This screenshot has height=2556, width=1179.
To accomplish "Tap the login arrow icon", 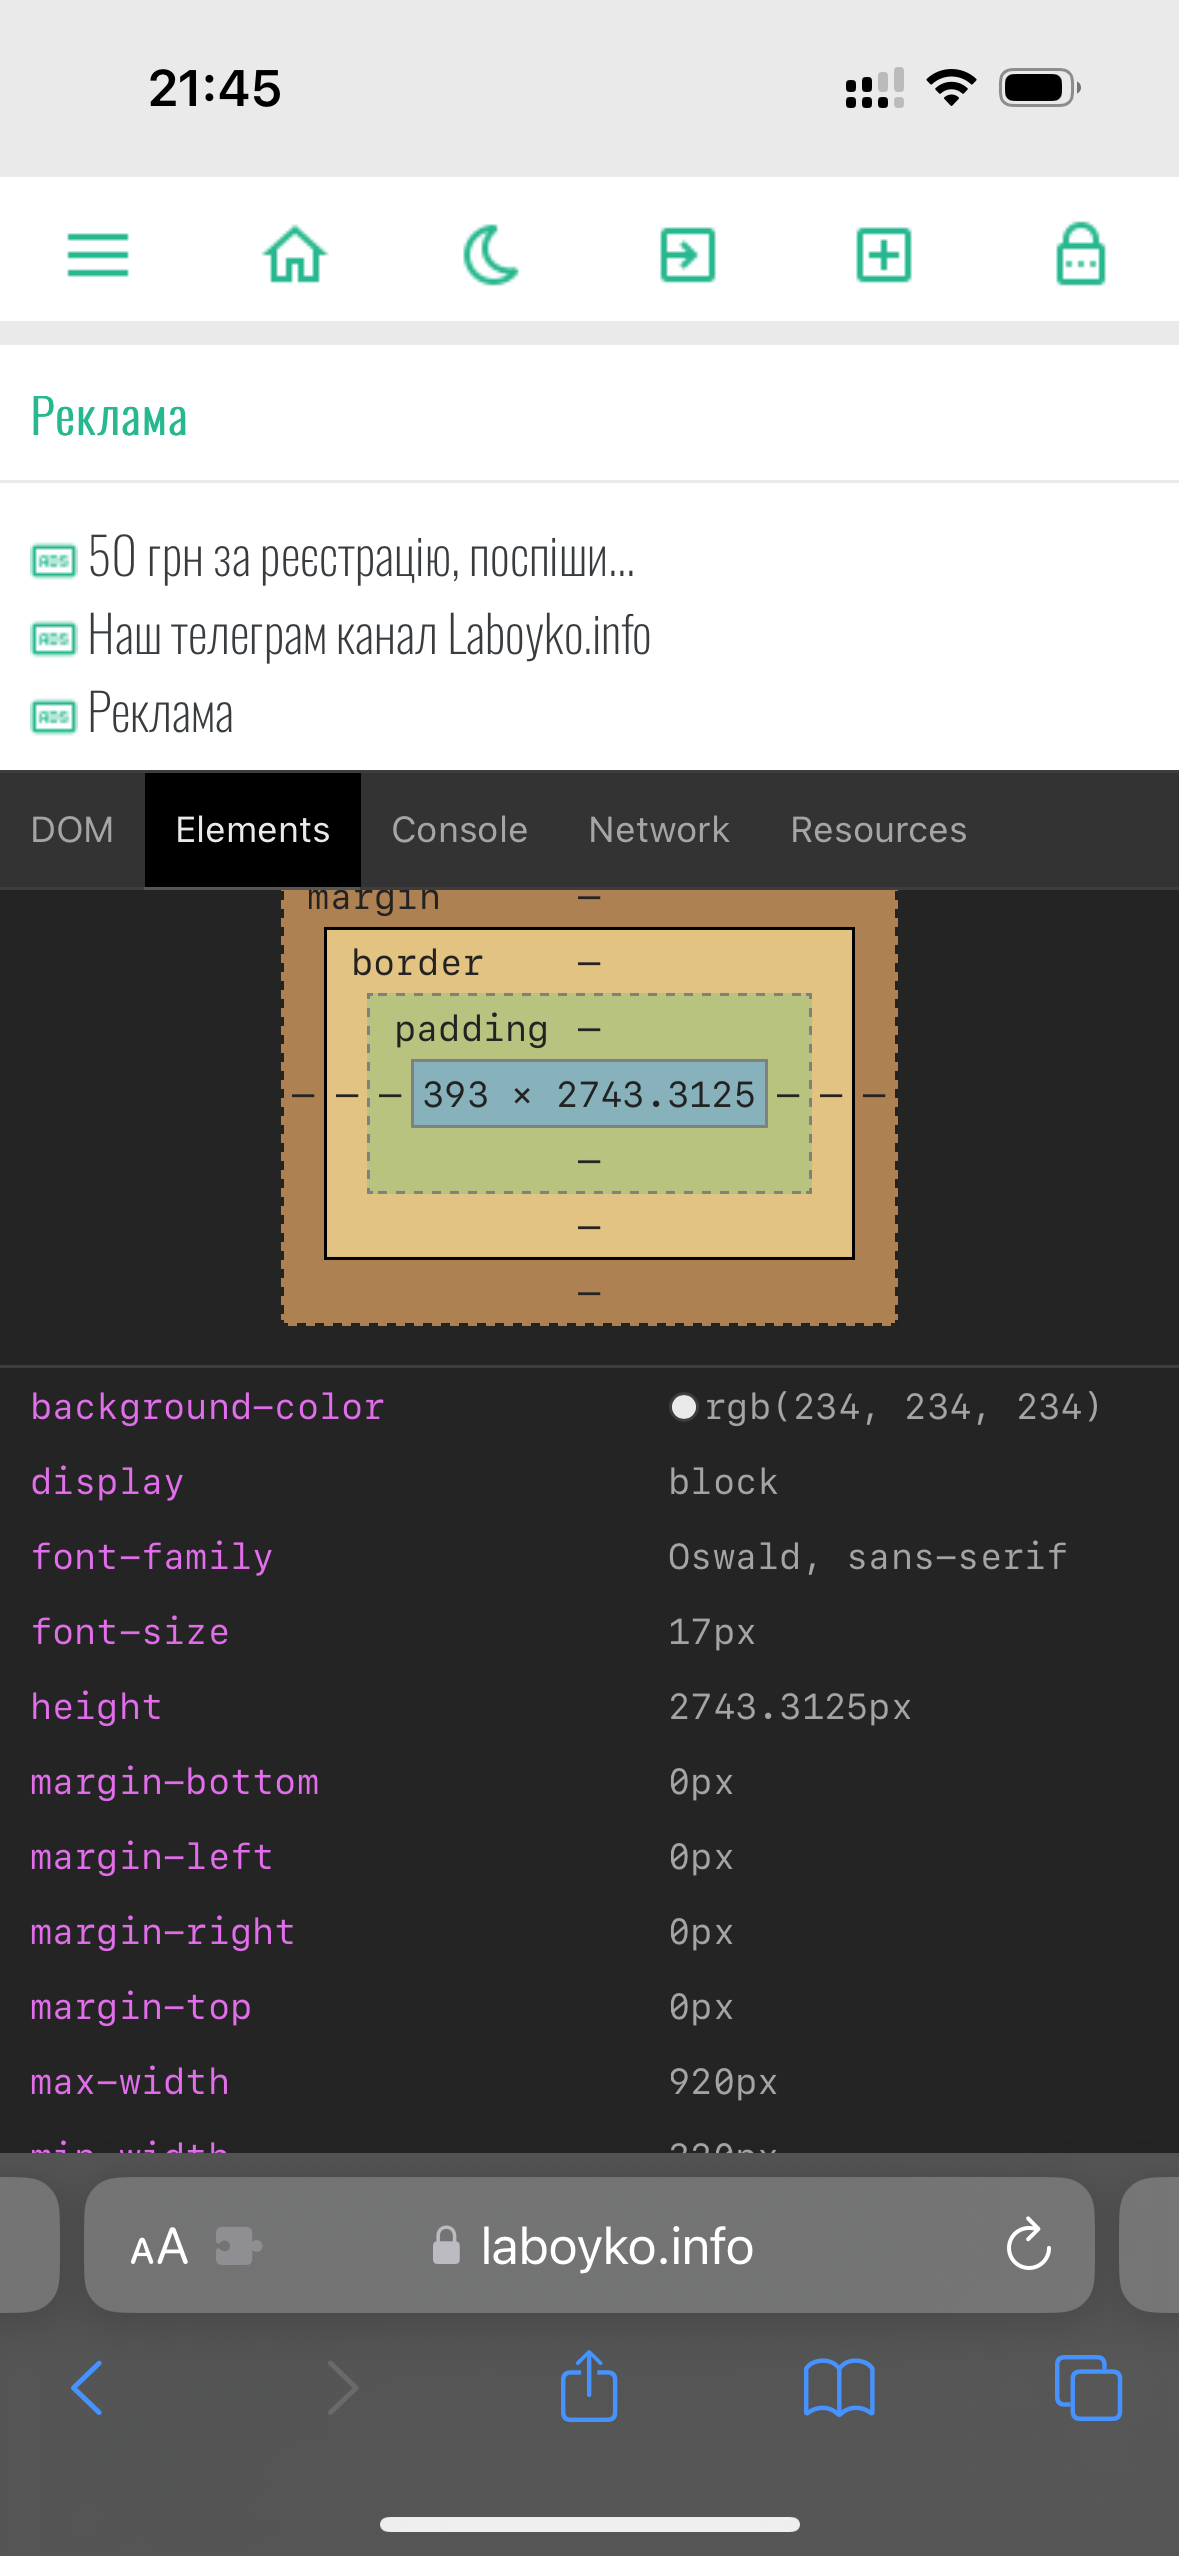I will 688,254.
